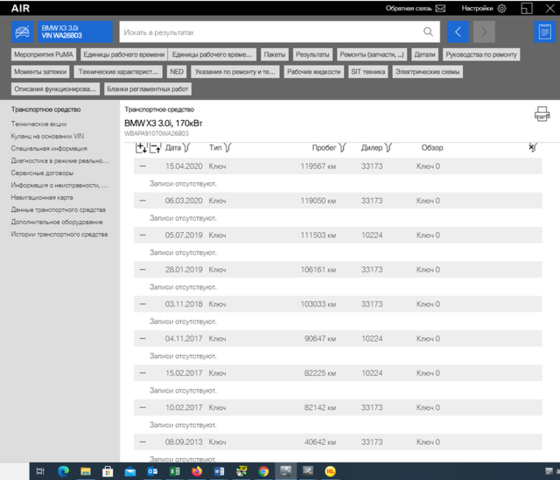This screenshot has height=480, width=560.
Task: Open Специальная информация in sidebar
Action: [49, 148]
